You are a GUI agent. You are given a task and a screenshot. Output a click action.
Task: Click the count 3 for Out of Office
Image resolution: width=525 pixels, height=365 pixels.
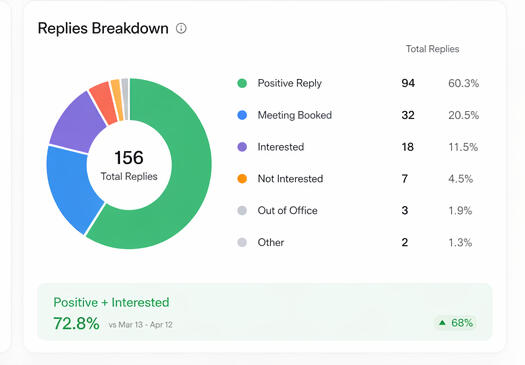(x=405, y=210)
